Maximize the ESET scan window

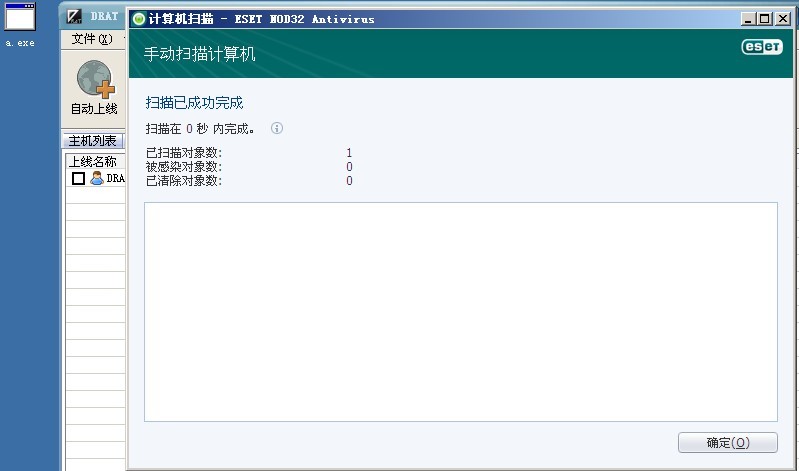[x=764, y=19]
